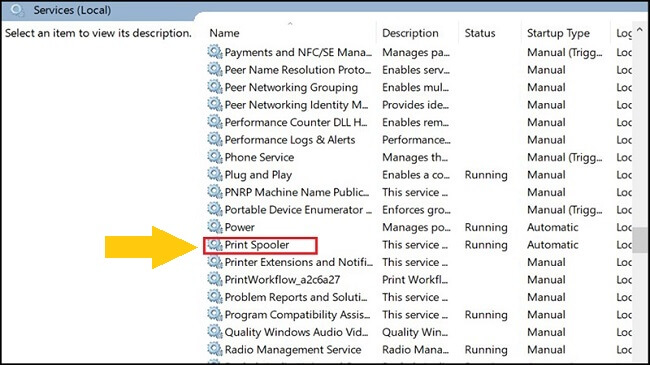This screenshot has width=650, height=365.
Task: Select Quality Windows Audio Video service name
Action: [296, 332]
